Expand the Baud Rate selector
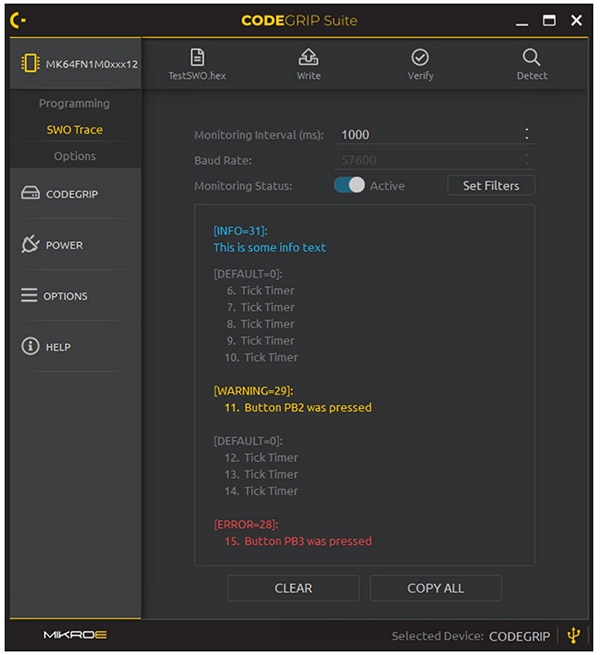The width and height of the screenshot is (600, 655). point(527,160)
